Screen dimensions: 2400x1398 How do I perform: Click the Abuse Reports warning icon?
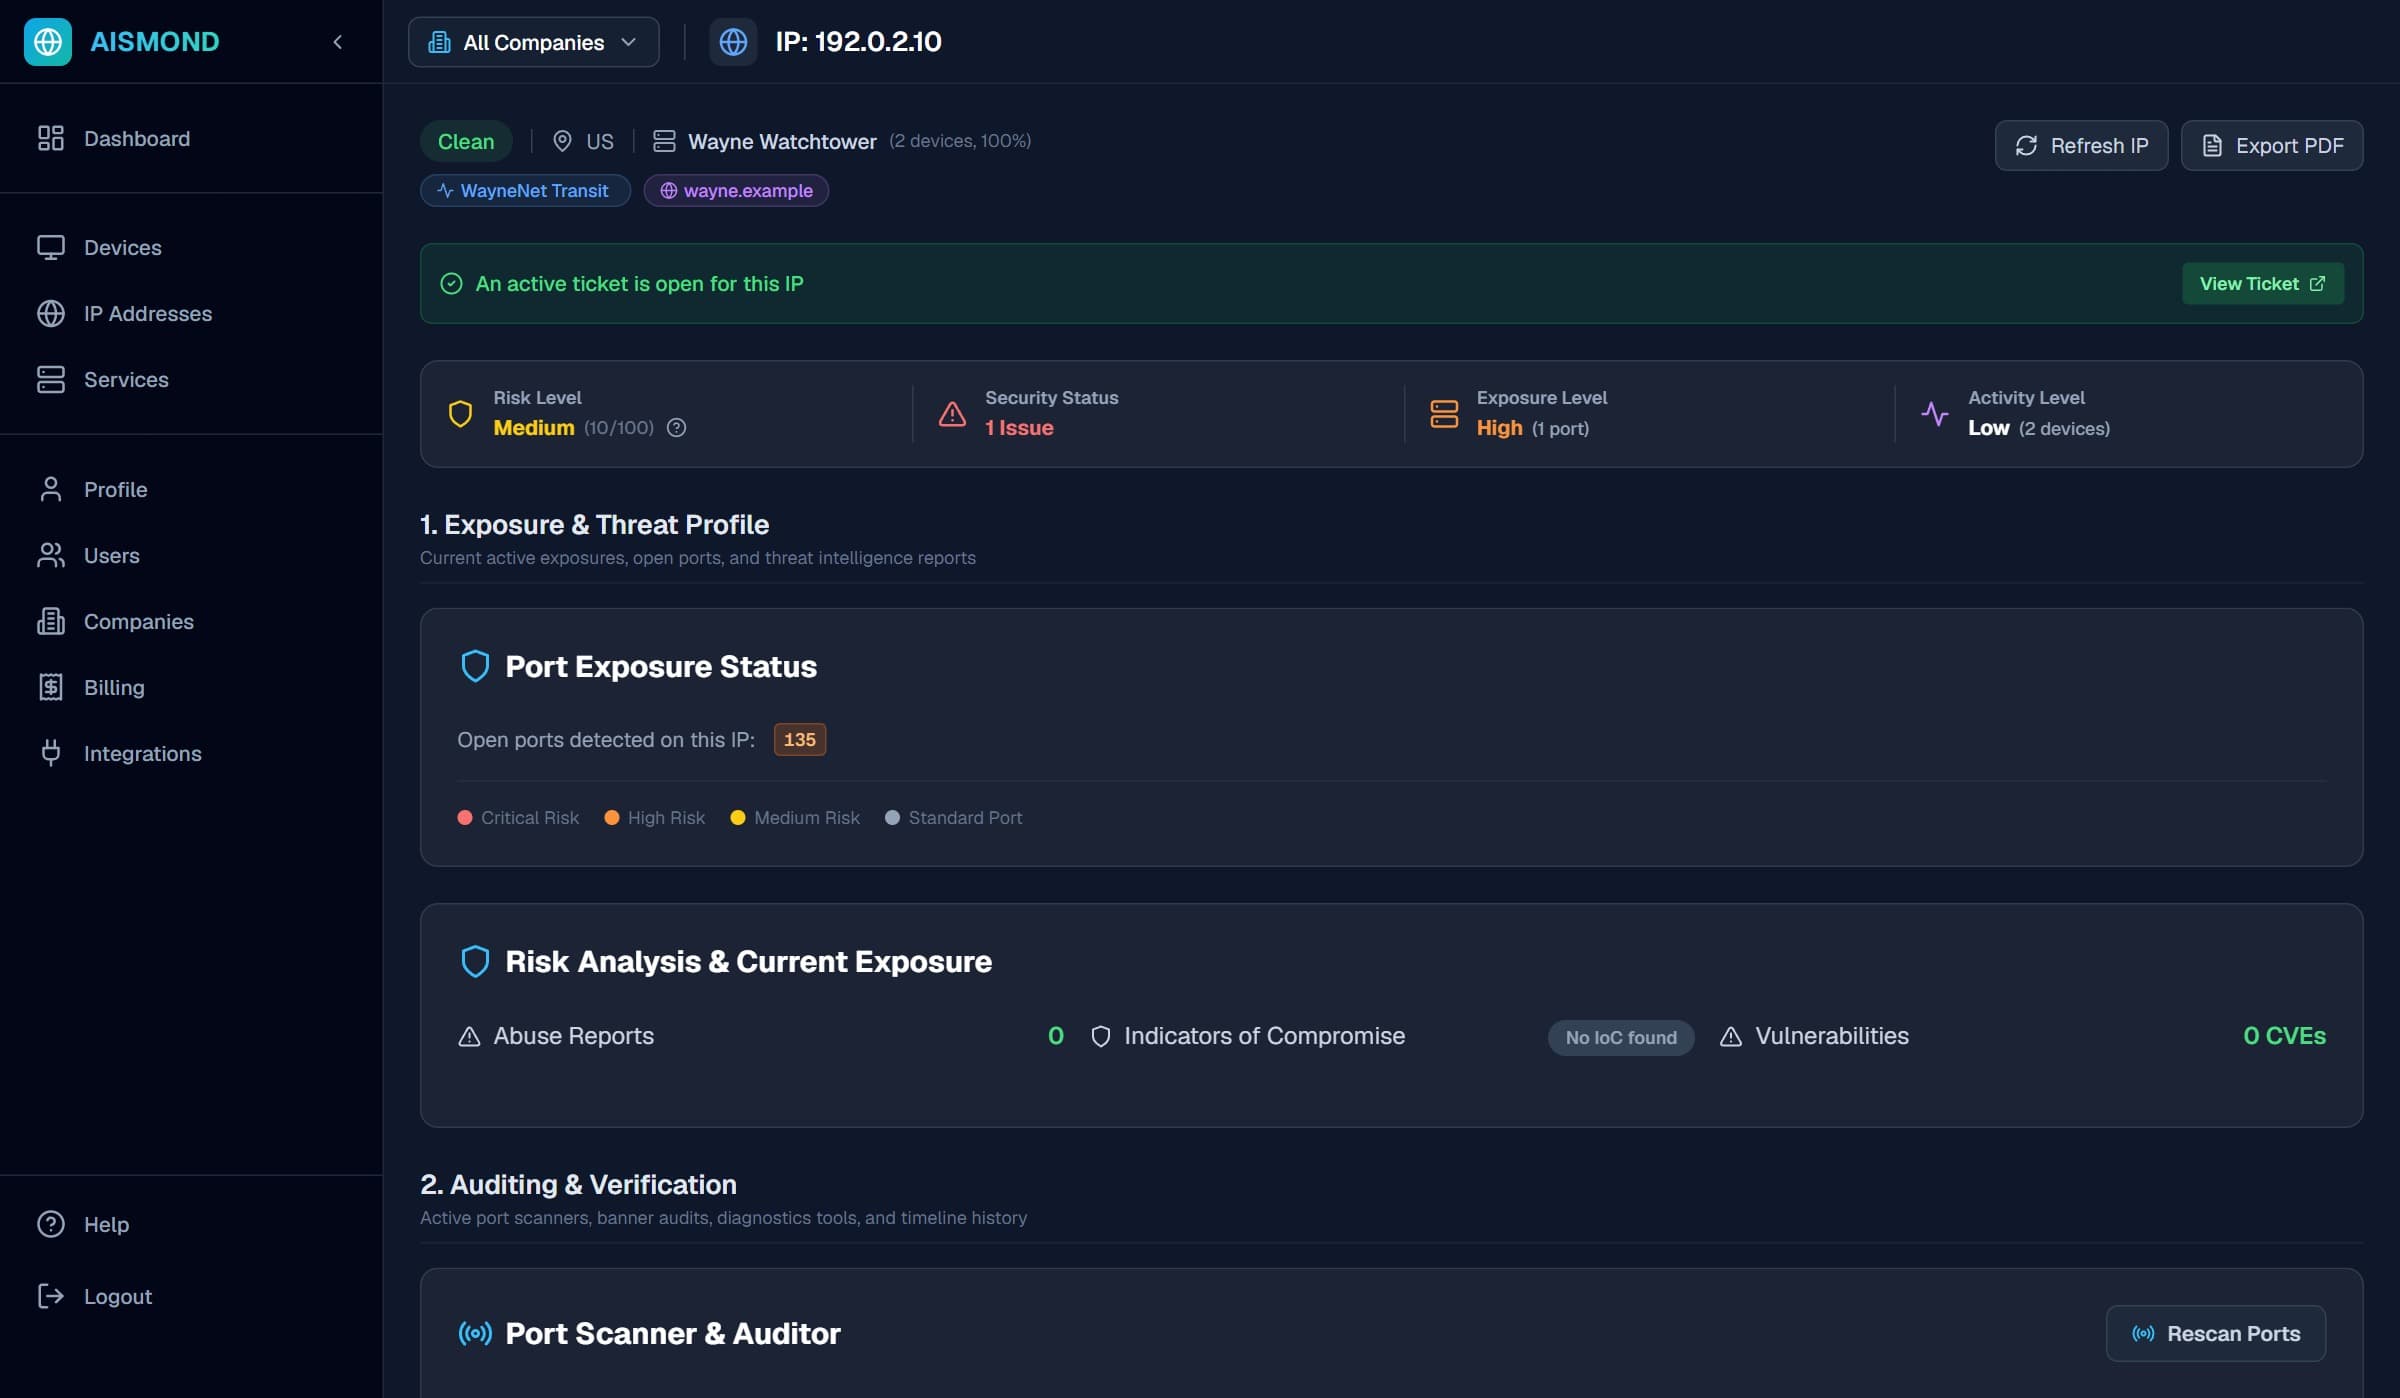coord(469,1036)
